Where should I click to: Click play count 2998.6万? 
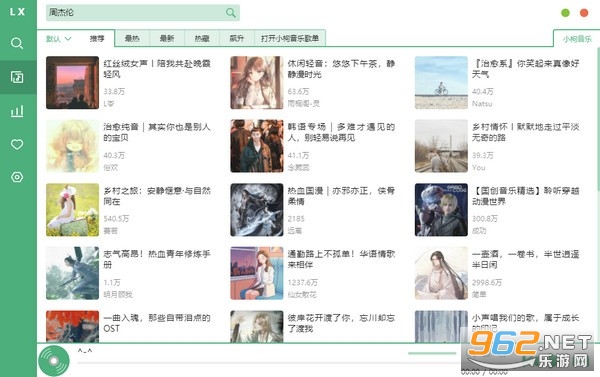click(x=487, y=282)
